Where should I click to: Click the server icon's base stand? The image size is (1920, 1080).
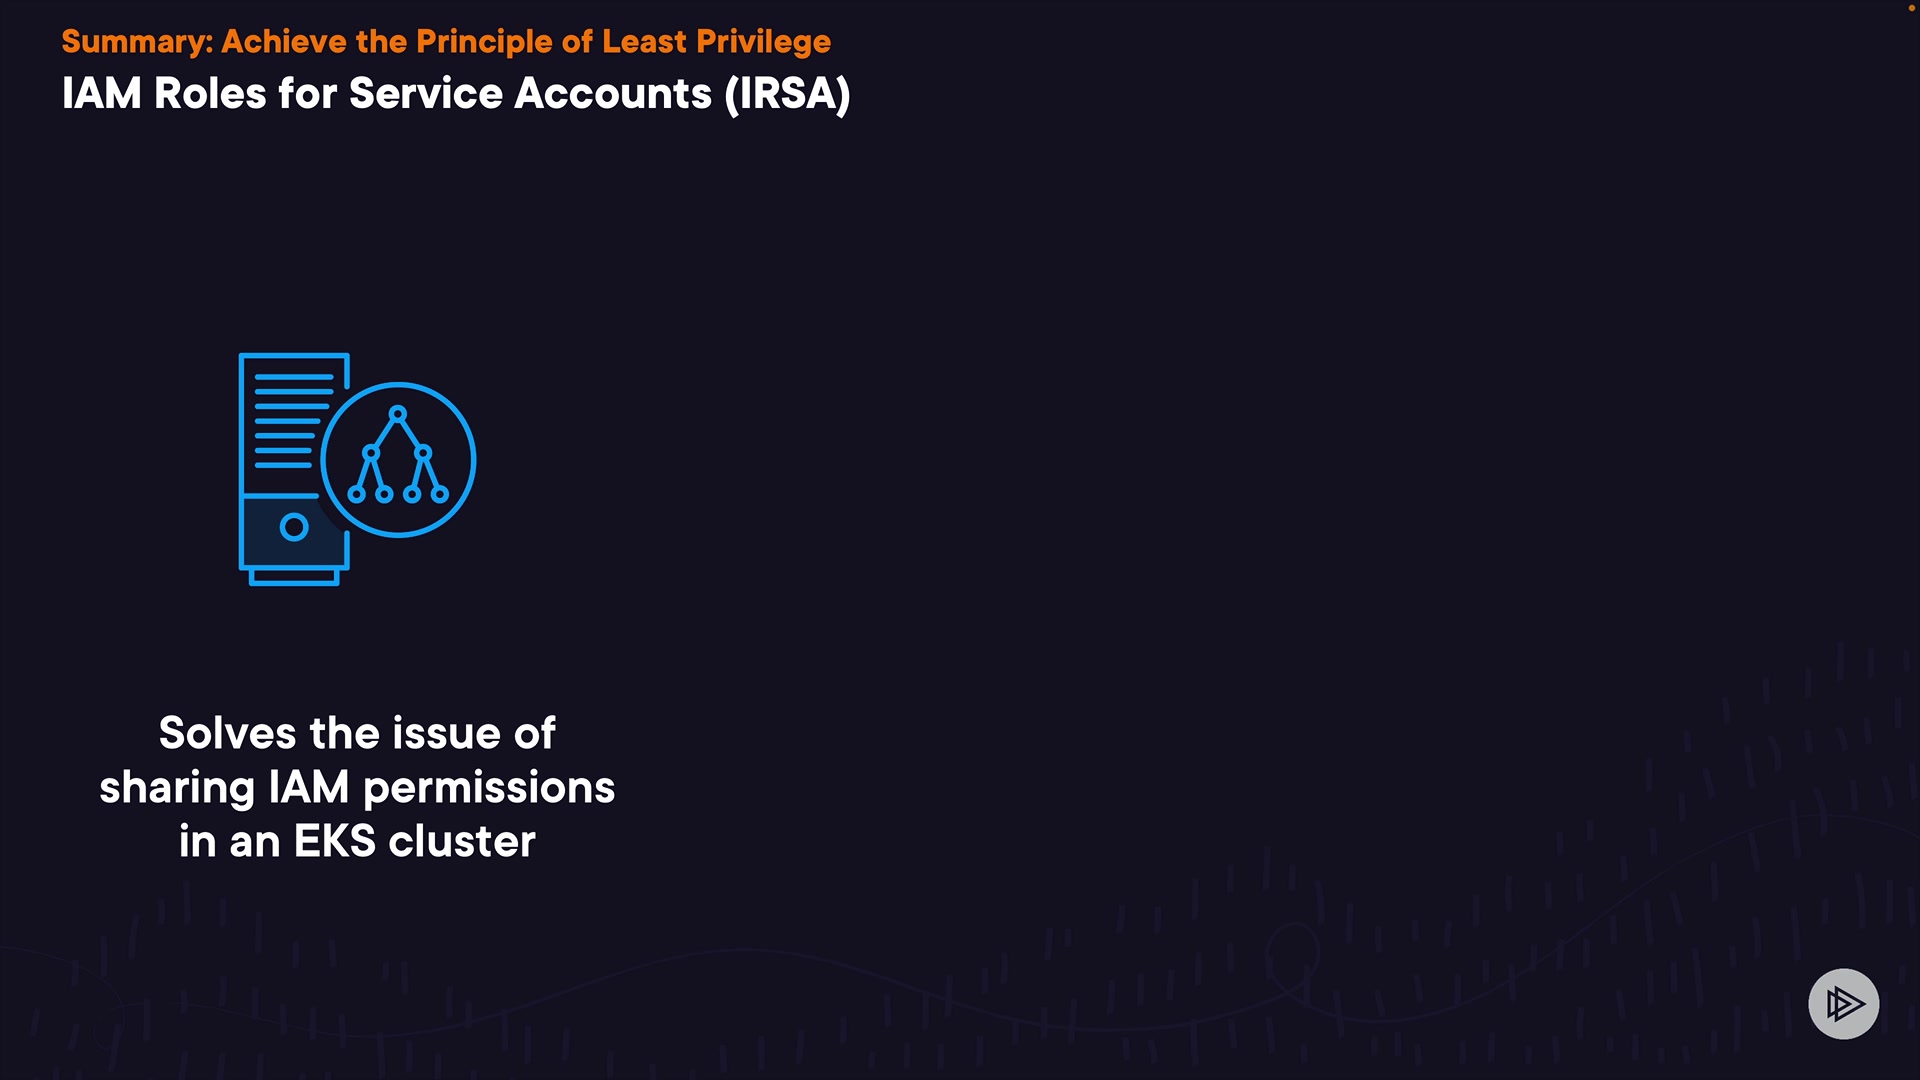[294, 577]
